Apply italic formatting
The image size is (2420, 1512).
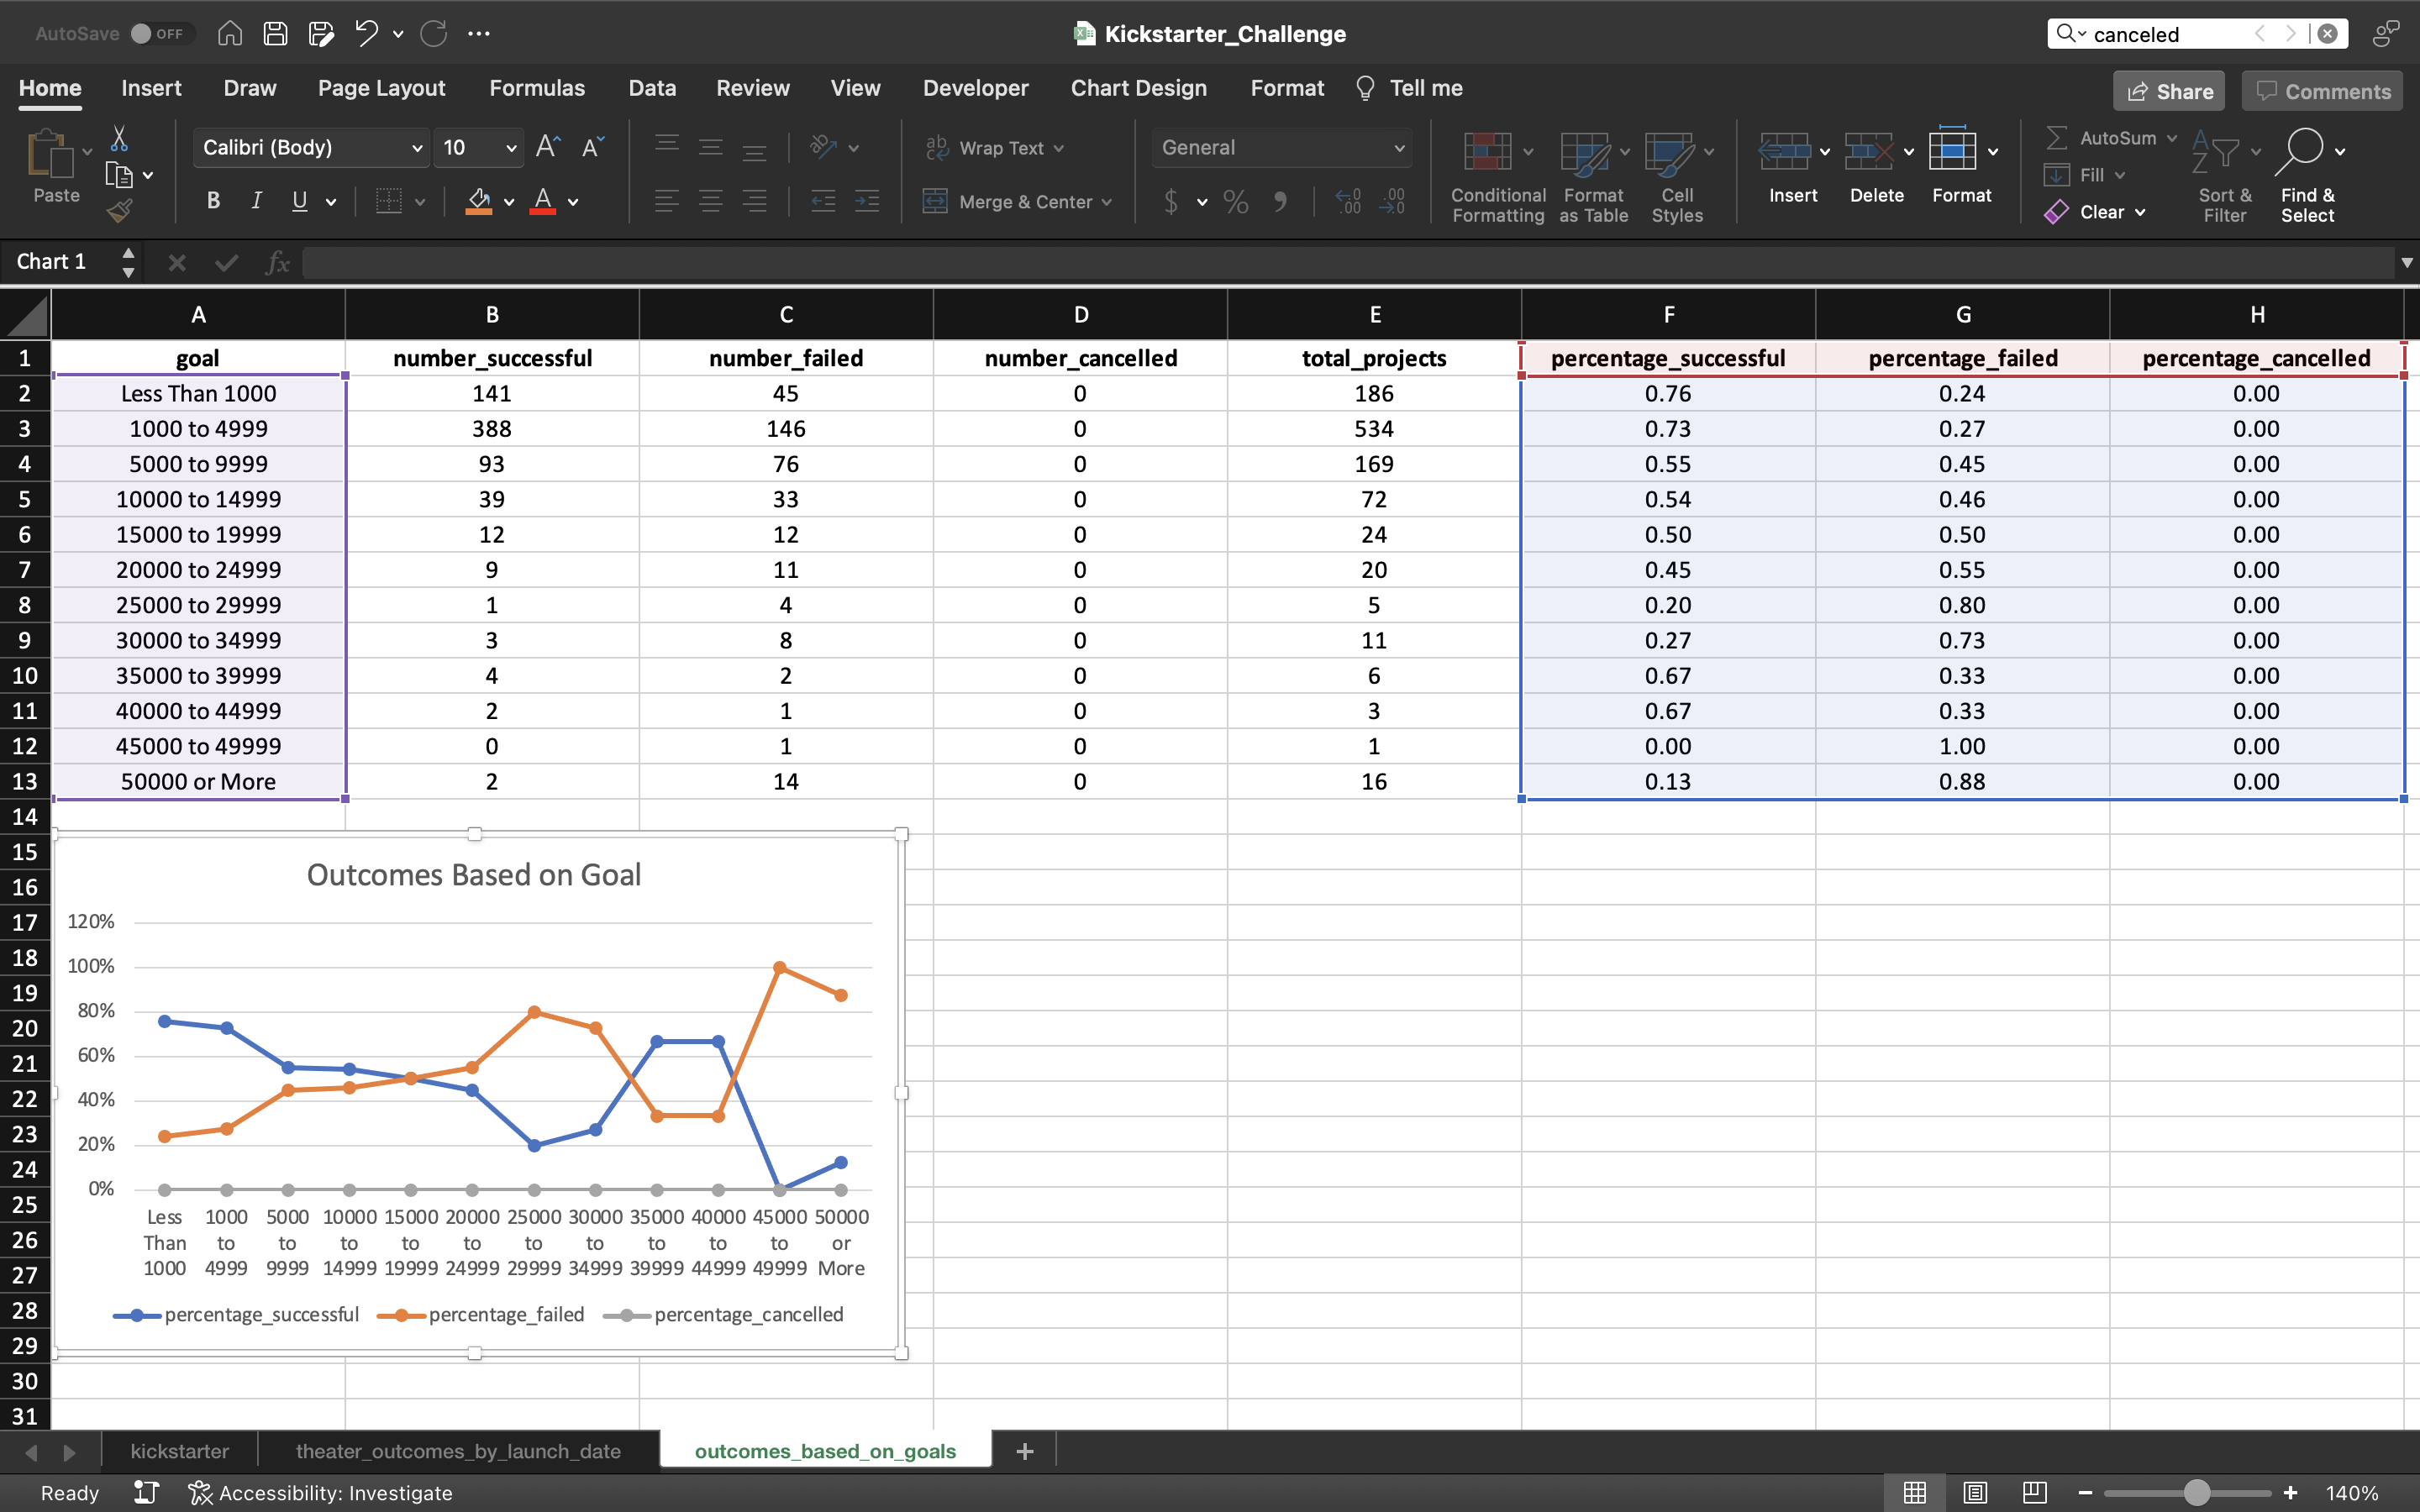tap(256, 201)
